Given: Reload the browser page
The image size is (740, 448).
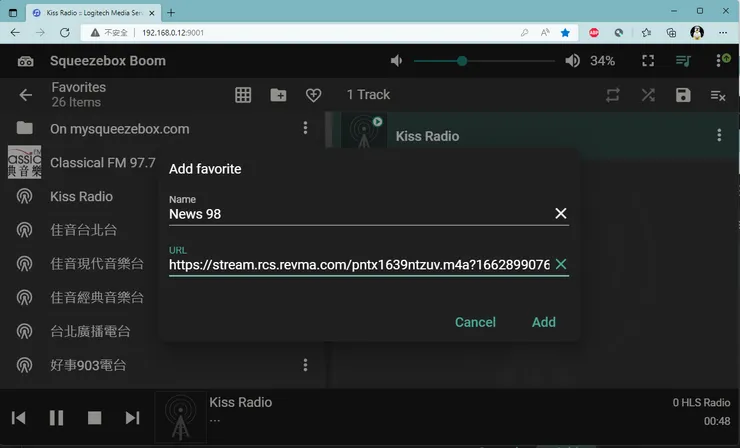Looking at the screenshot, I should (65, 33).
